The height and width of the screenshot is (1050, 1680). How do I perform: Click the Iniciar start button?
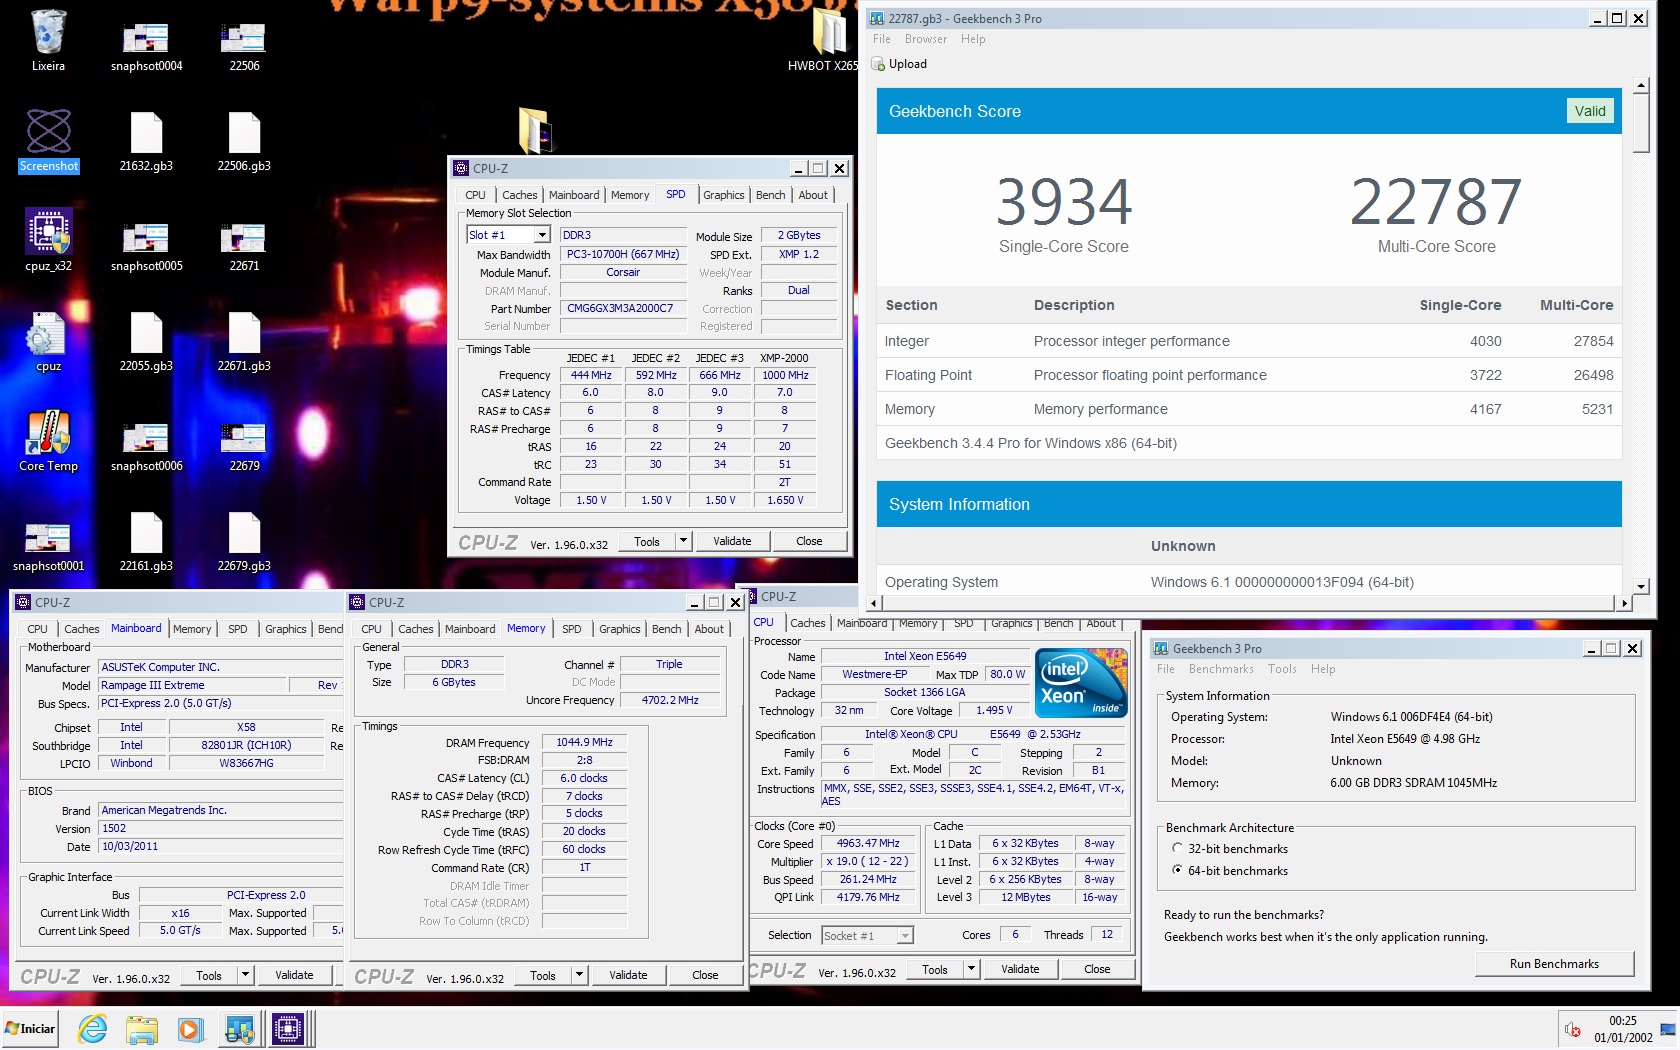coord(30,1028)
